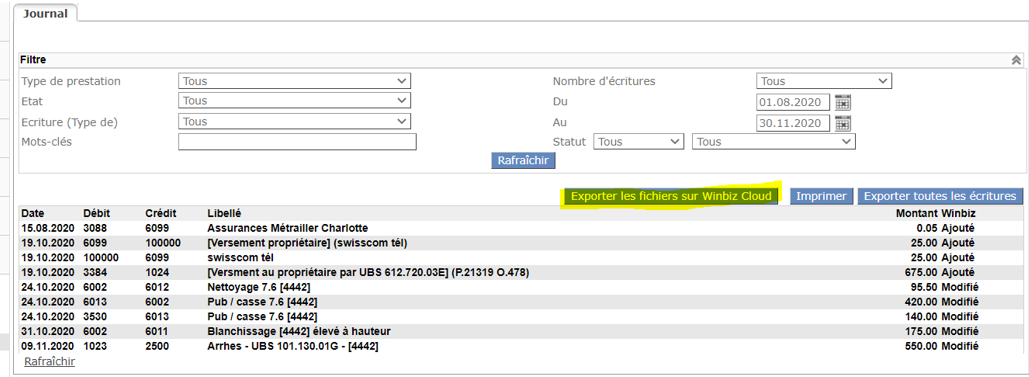
Task: Click the amount 675.00
Action: (922, 272)
